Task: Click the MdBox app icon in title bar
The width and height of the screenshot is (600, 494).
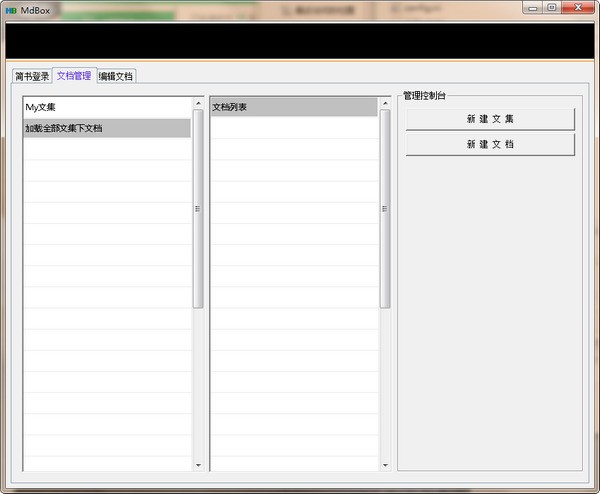Action: pos(11,11)
